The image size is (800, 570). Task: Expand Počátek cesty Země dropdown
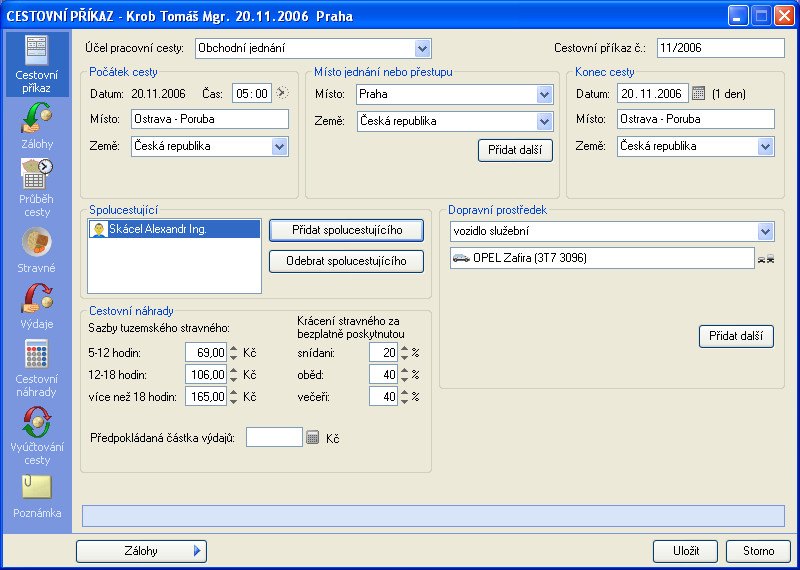(x=279, y=146)
